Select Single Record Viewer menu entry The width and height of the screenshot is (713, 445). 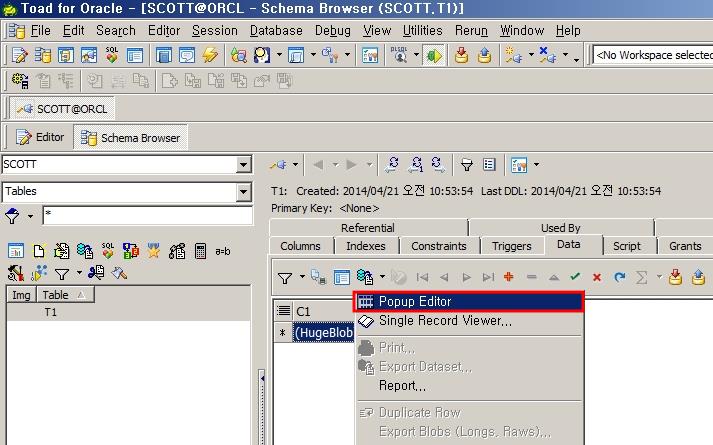[445, 321]
